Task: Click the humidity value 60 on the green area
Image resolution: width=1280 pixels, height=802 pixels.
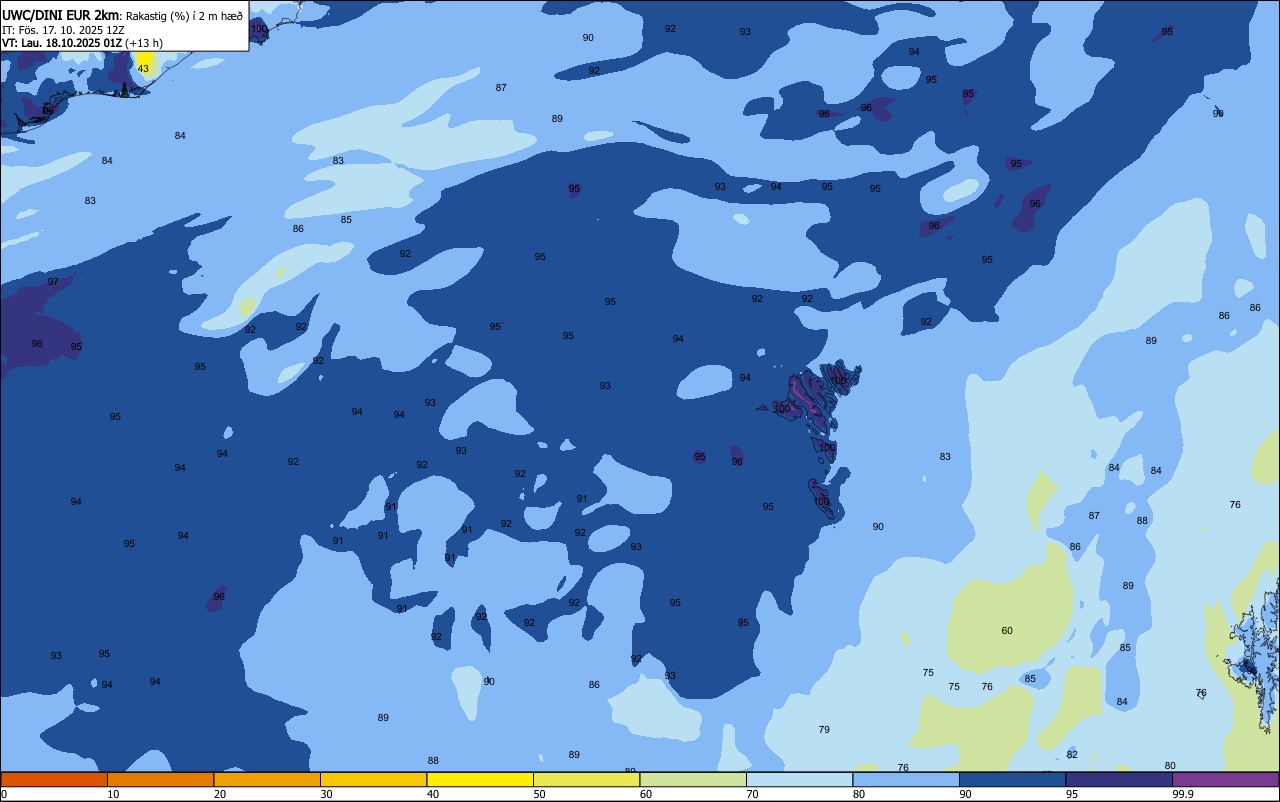Action: tap(1007, 631)
